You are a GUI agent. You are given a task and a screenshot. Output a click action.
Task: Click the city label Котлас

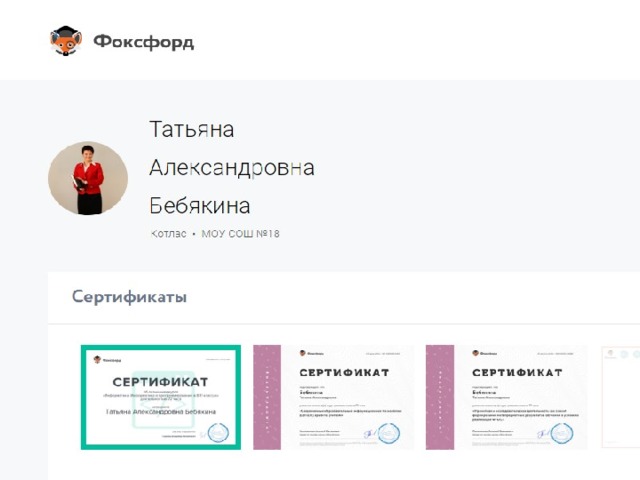168,234
